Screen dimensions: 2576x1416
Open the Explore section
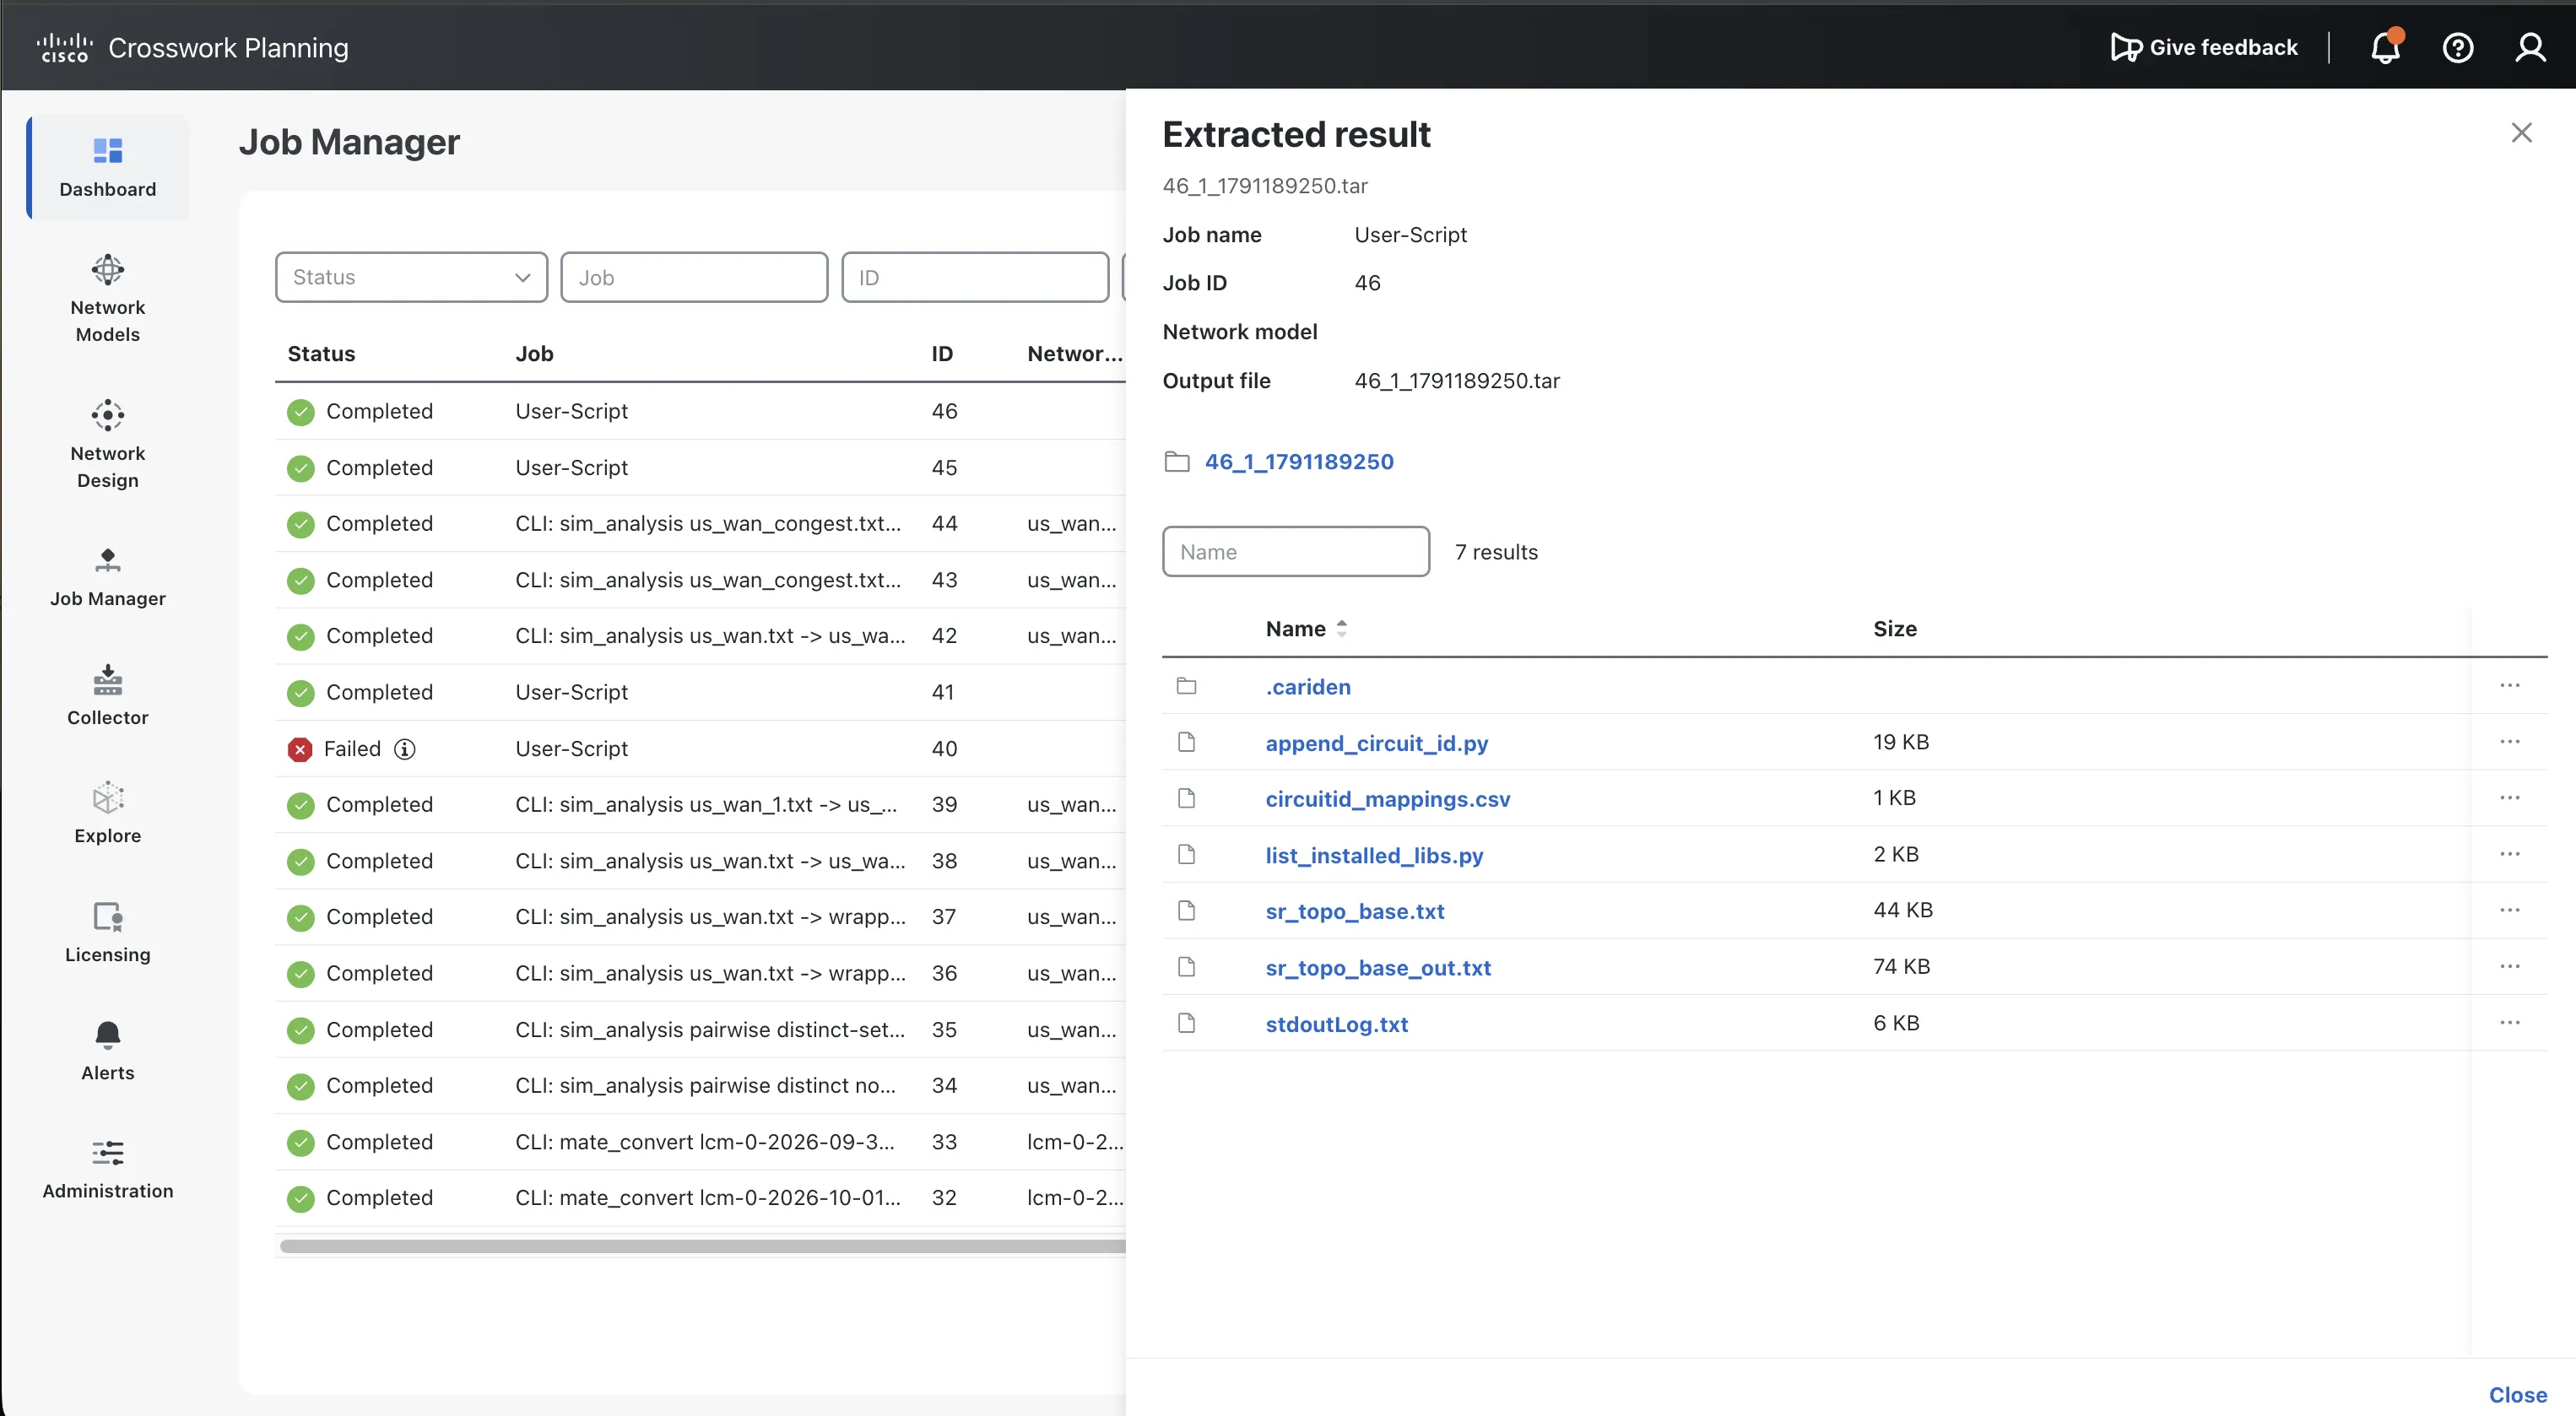click(x=108, y=813)
